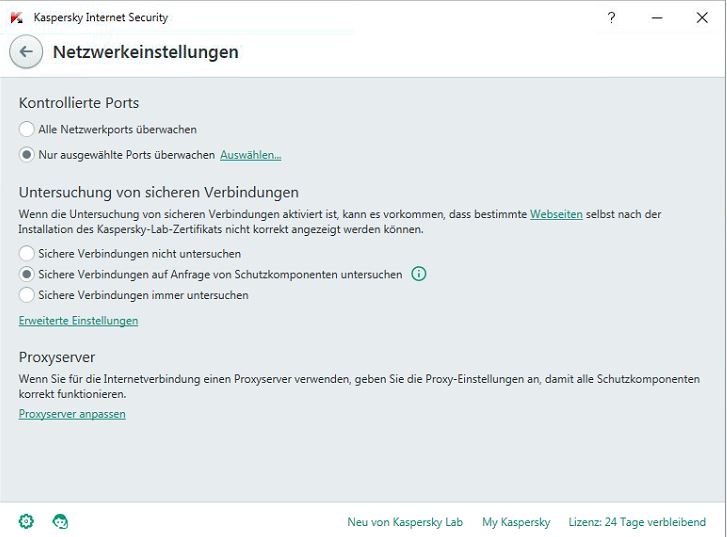Click the Kontrollierte Ports heading

[x=79, y=102]
